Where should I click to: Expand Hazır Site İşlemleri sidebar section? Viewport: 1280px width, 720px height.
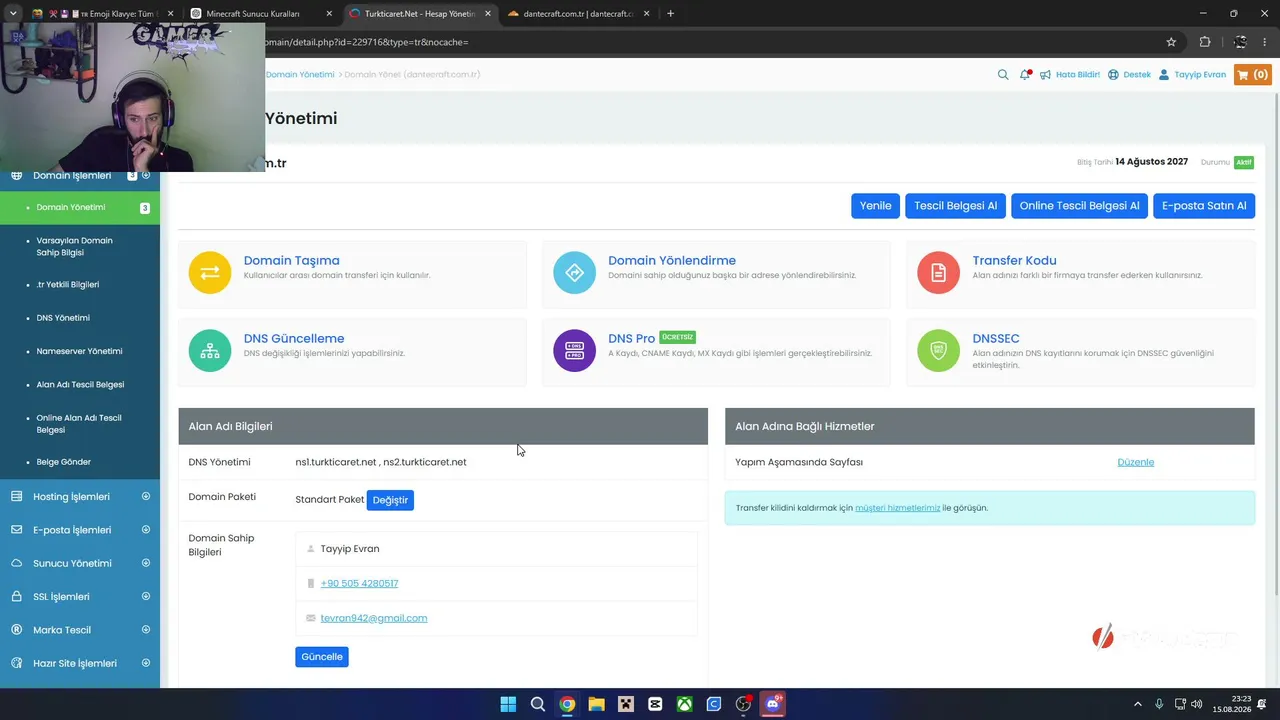click(146, 663)
